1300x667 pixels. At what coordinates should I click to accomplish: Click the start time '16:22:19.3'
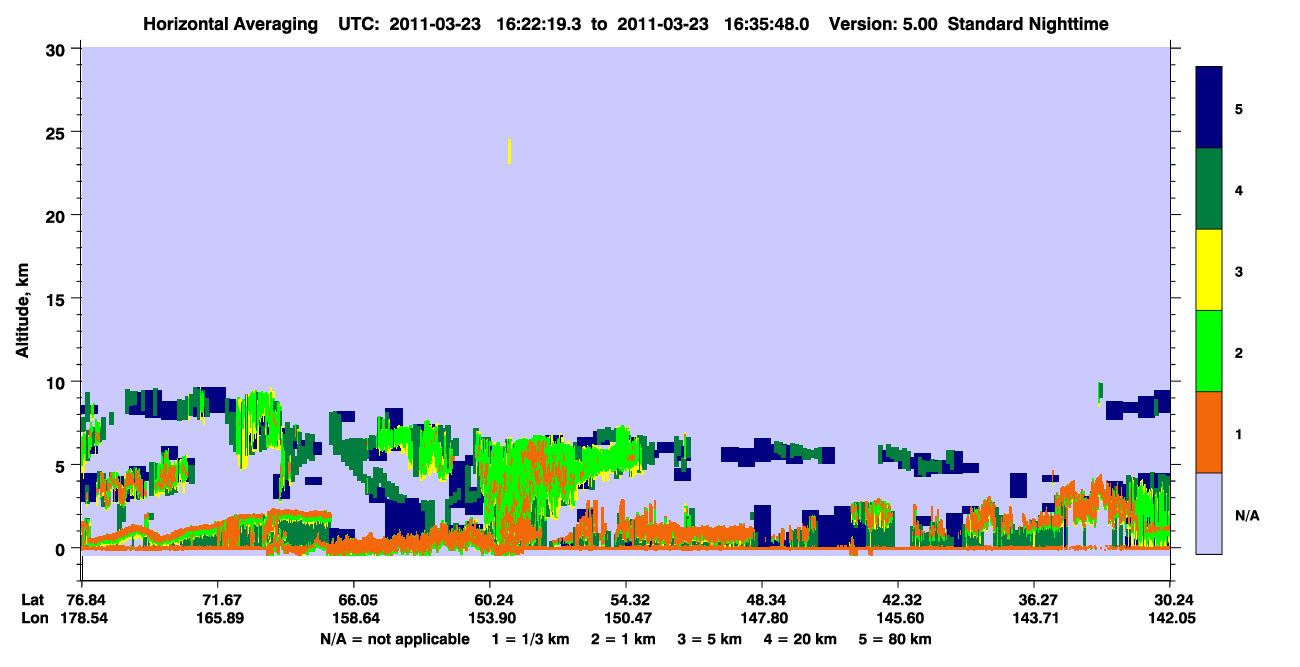pos(539,24)
